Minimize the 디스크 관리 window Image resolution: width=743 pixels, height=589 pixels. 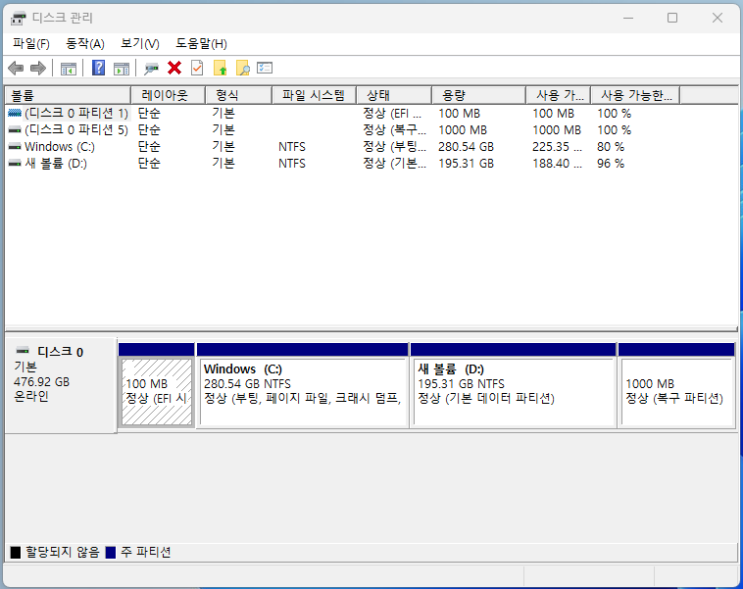point(628,18)
